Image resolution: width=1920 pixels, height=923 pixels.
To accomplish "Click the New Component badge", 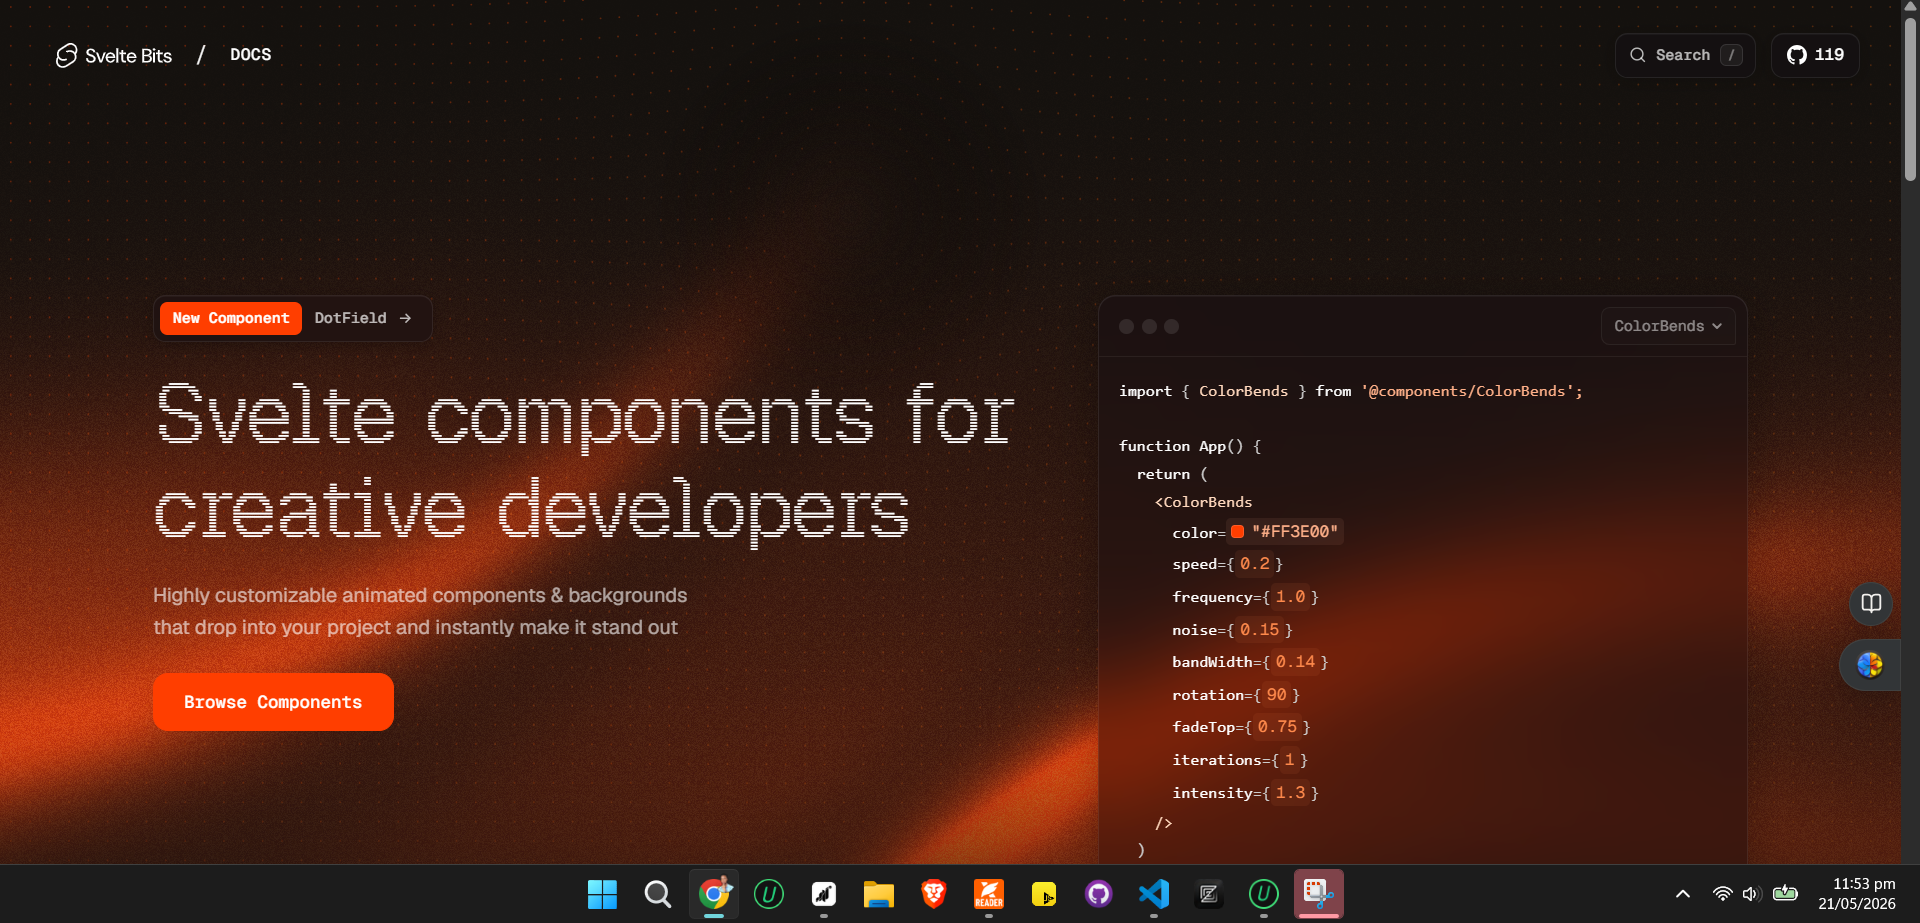I will pyautogui.click(x=231, y=318).
